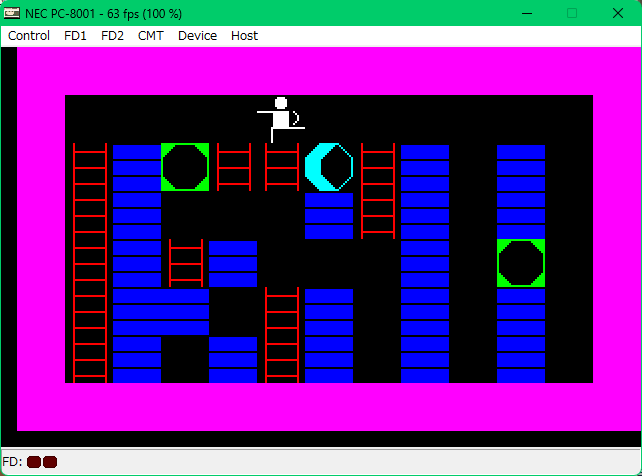This screenshot has height=476, width=642.
Task: Click the red ladder at bottom center
Action: 282,335
